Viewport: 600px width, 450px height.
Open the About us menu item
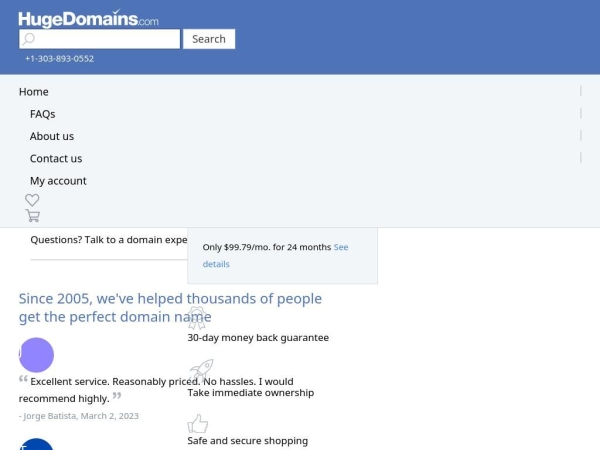click(x=52, y=136)
